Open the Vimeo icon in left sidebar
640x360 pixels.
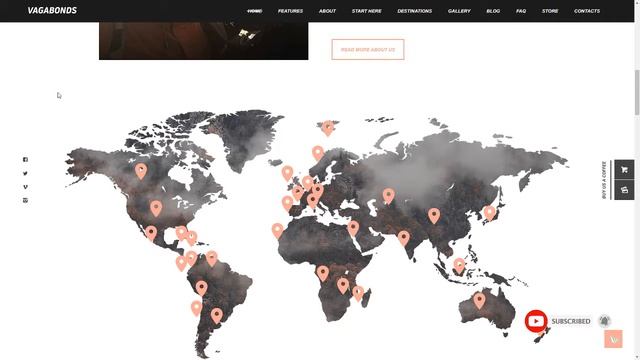25,187
